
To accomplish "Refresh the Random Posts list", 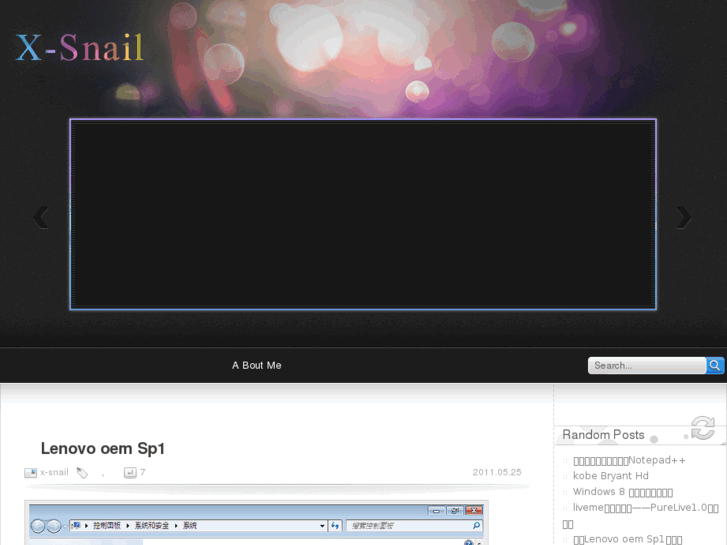I will [x=703, y=428].
